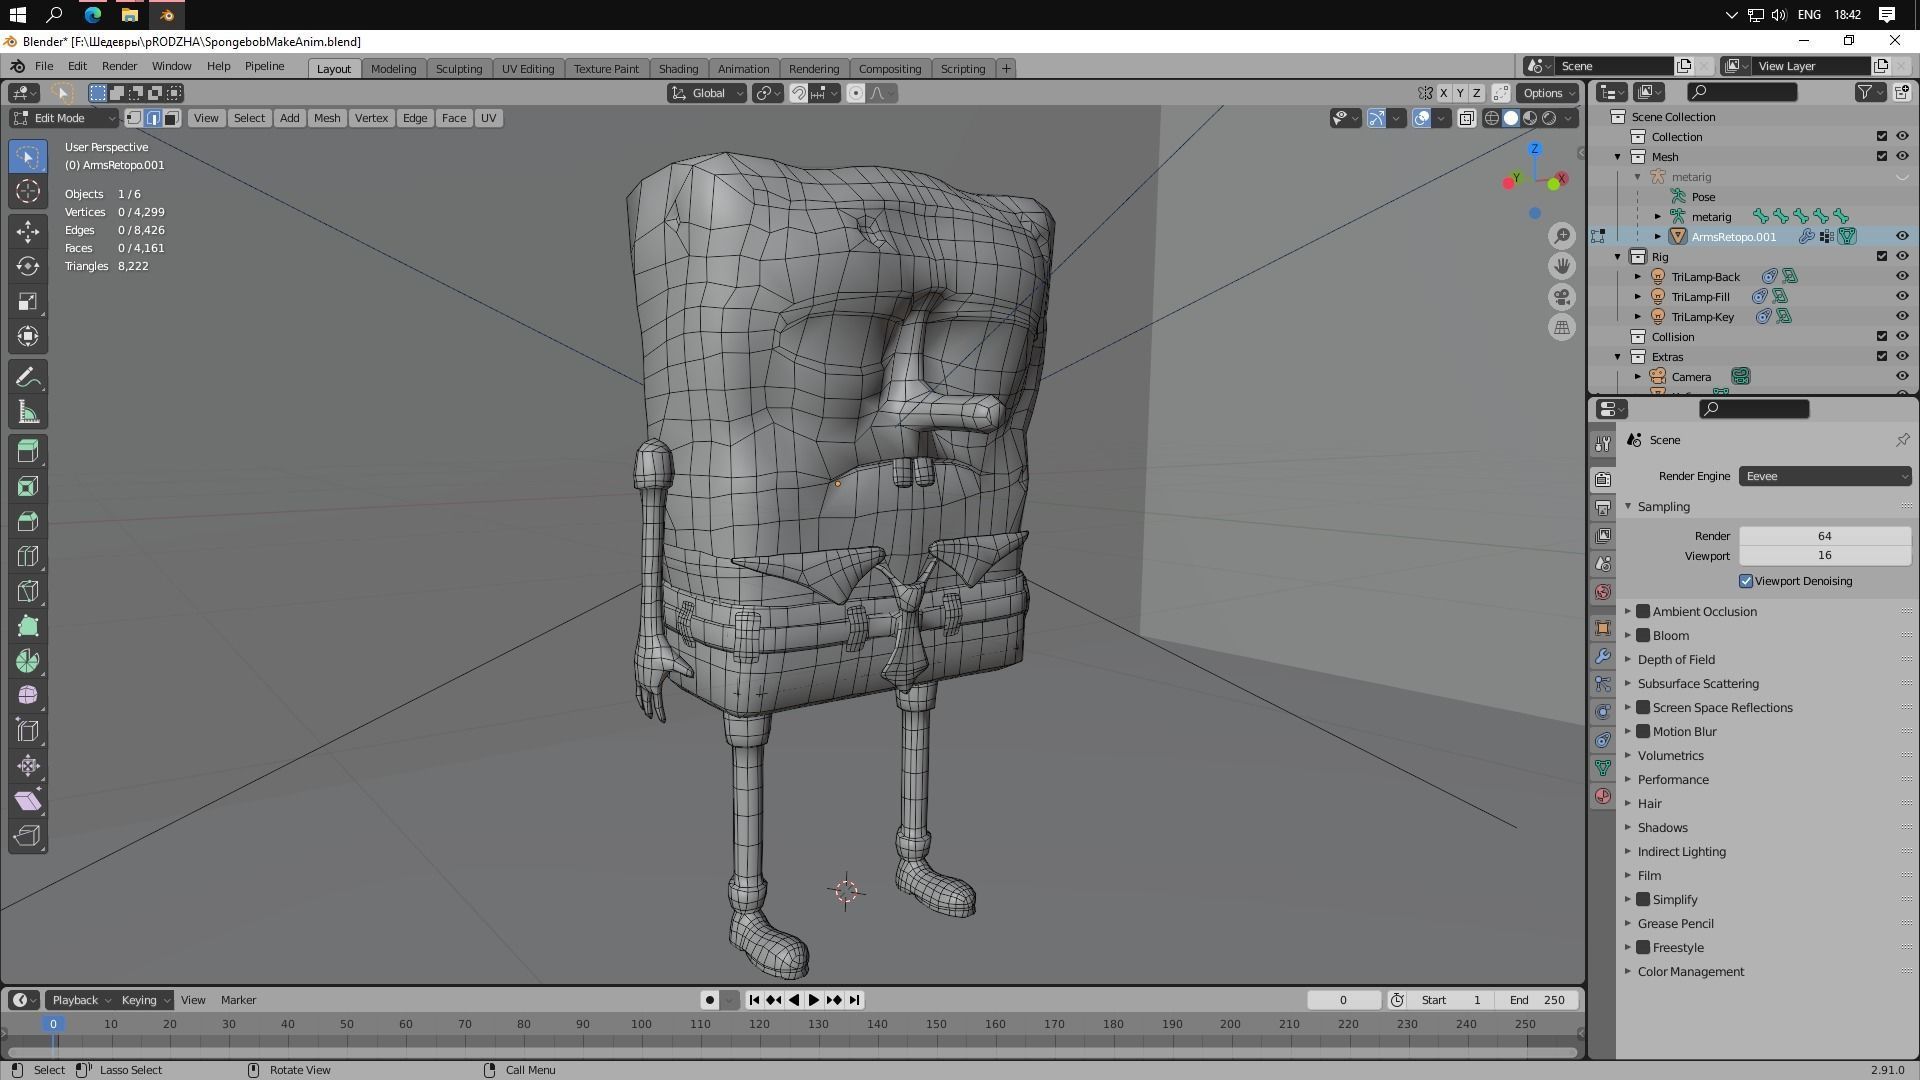Select the Annotate pencil tool
1920x1080 pixels.
point(28,377)
